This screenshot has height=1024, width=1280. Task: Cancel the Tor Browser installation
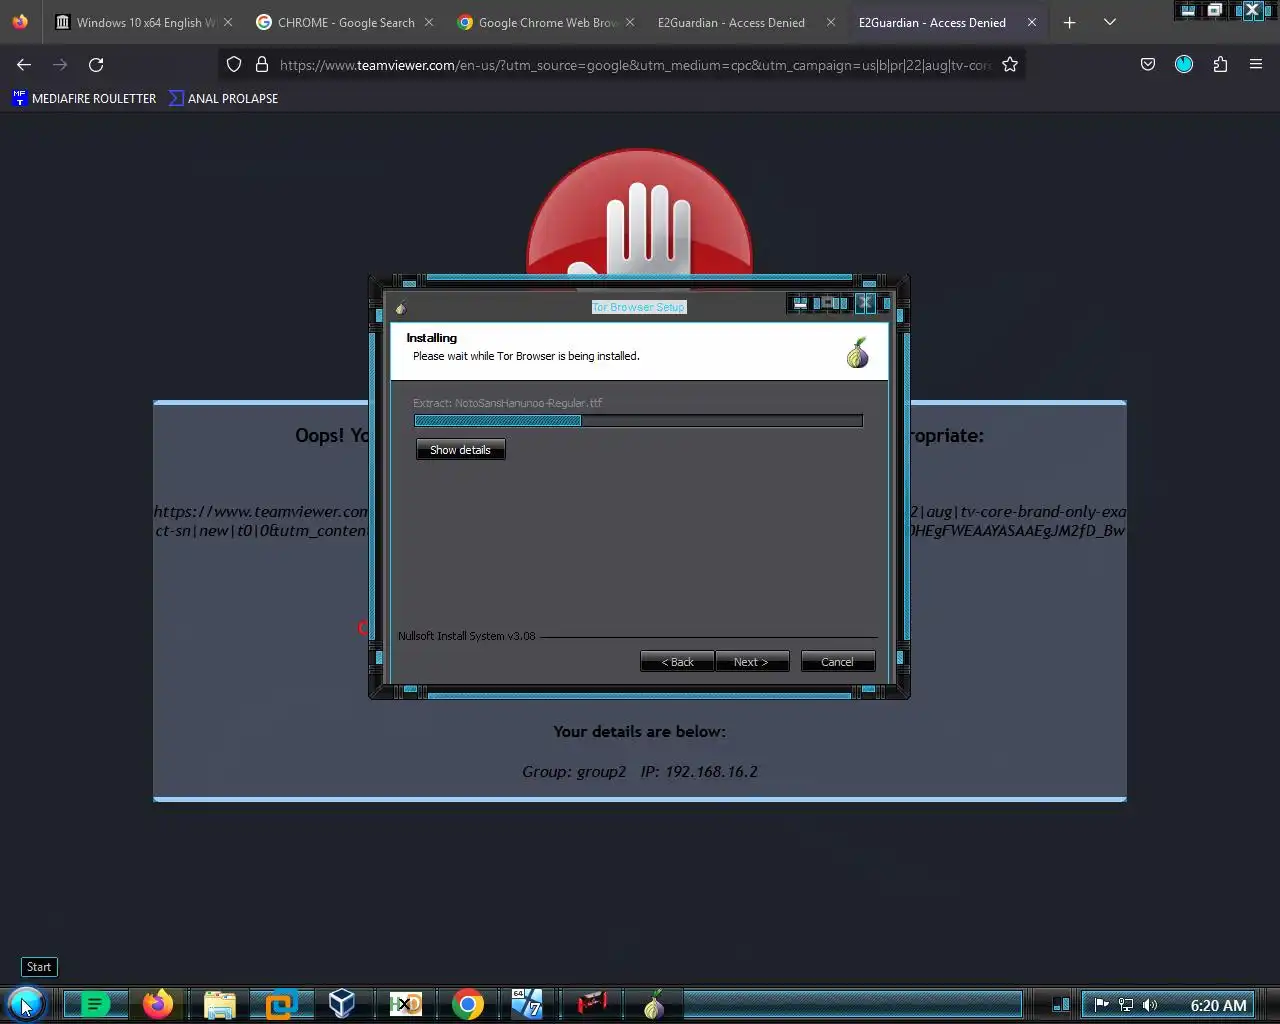837,662
